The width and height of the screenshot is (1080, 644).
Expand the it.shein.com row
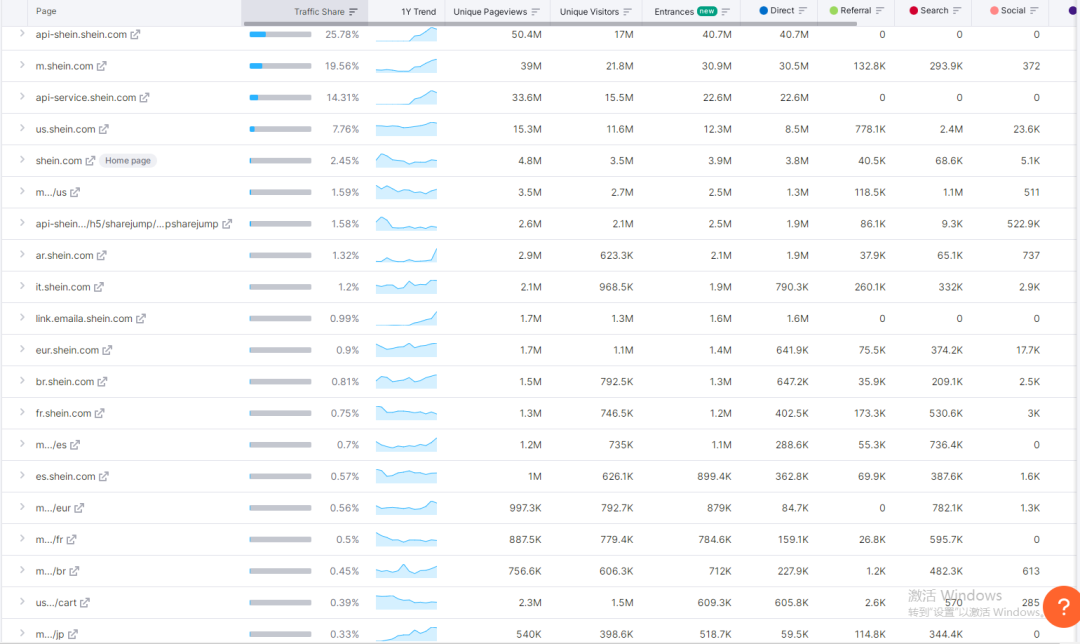click(22, 287)
